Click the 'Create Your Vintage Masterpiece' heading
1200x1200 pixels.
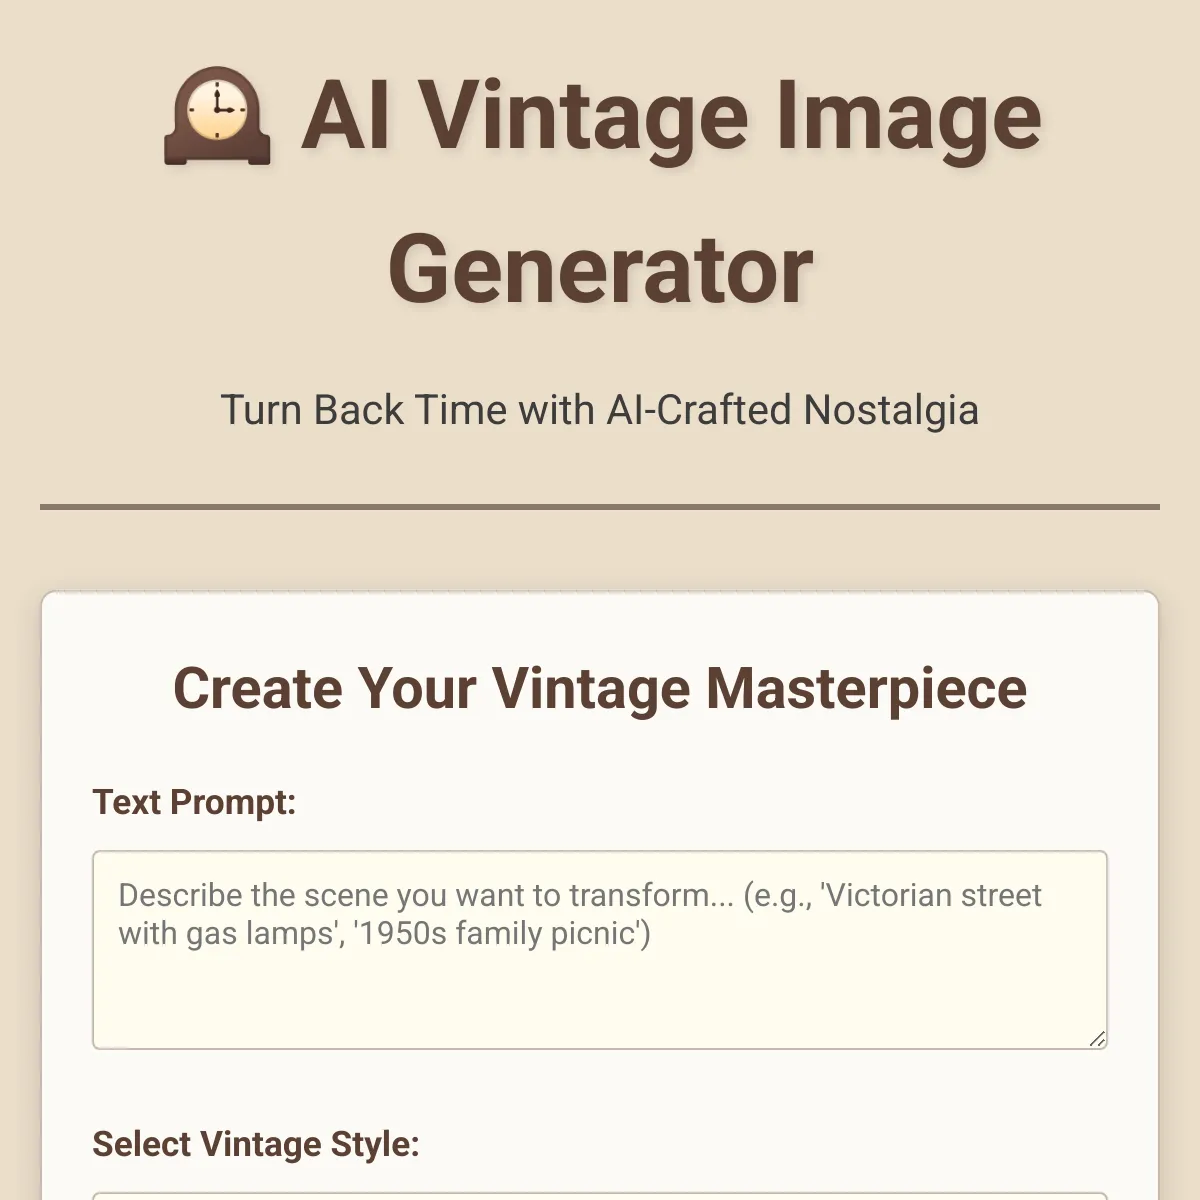(x=600, y=689)
